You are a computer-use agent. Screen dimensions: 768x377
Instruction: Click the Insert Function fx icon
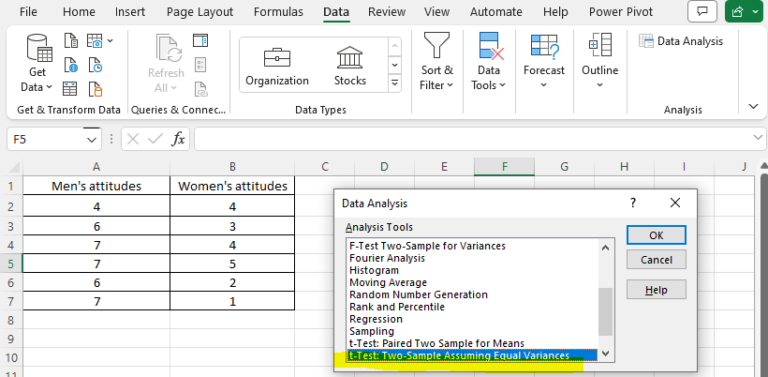[x=178, y=140]
